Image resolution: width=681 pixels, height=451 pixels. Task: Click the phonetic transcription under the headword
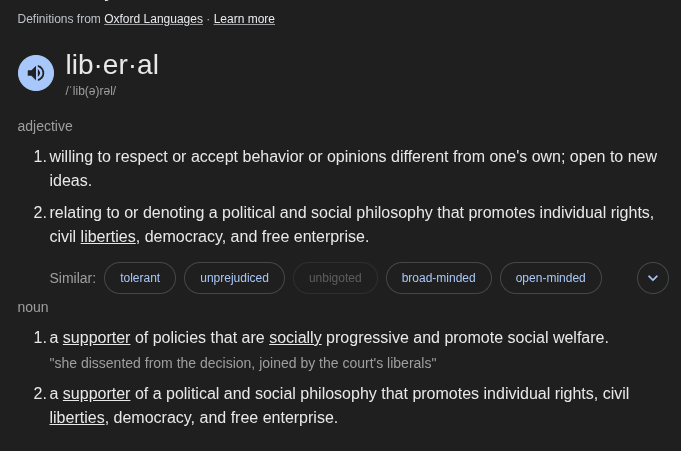[x=91, y=91]
